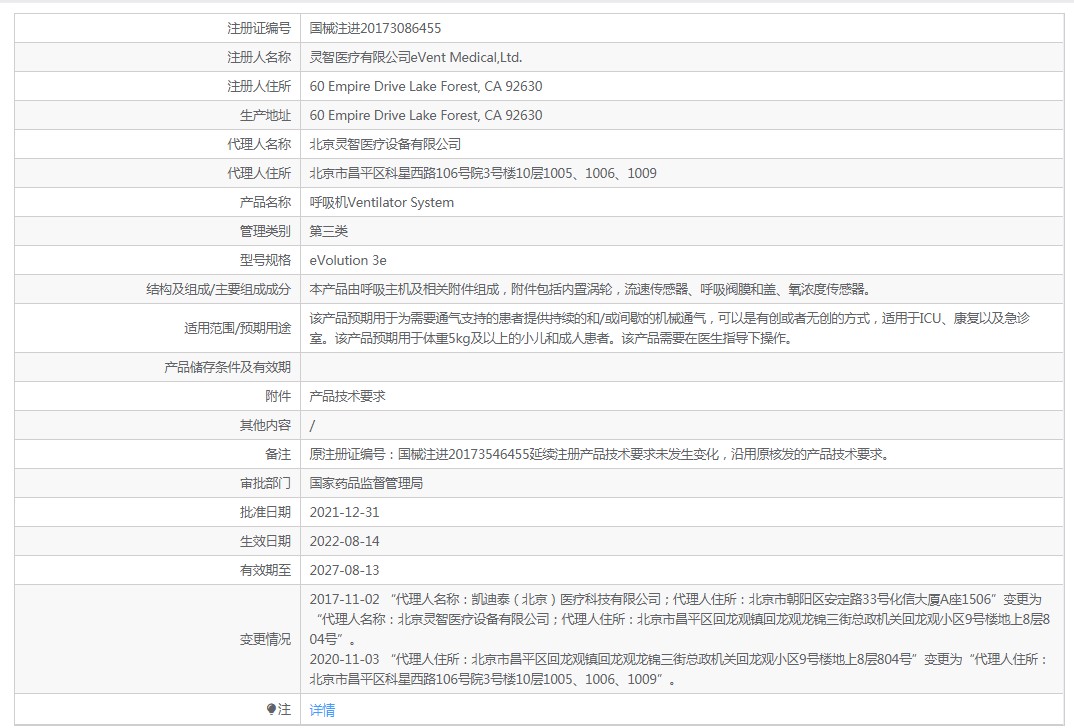This screenshot has width=1074, height=728.
Task: Click the 2020-11-03 change record entry
Action: (x=678, y=669)
